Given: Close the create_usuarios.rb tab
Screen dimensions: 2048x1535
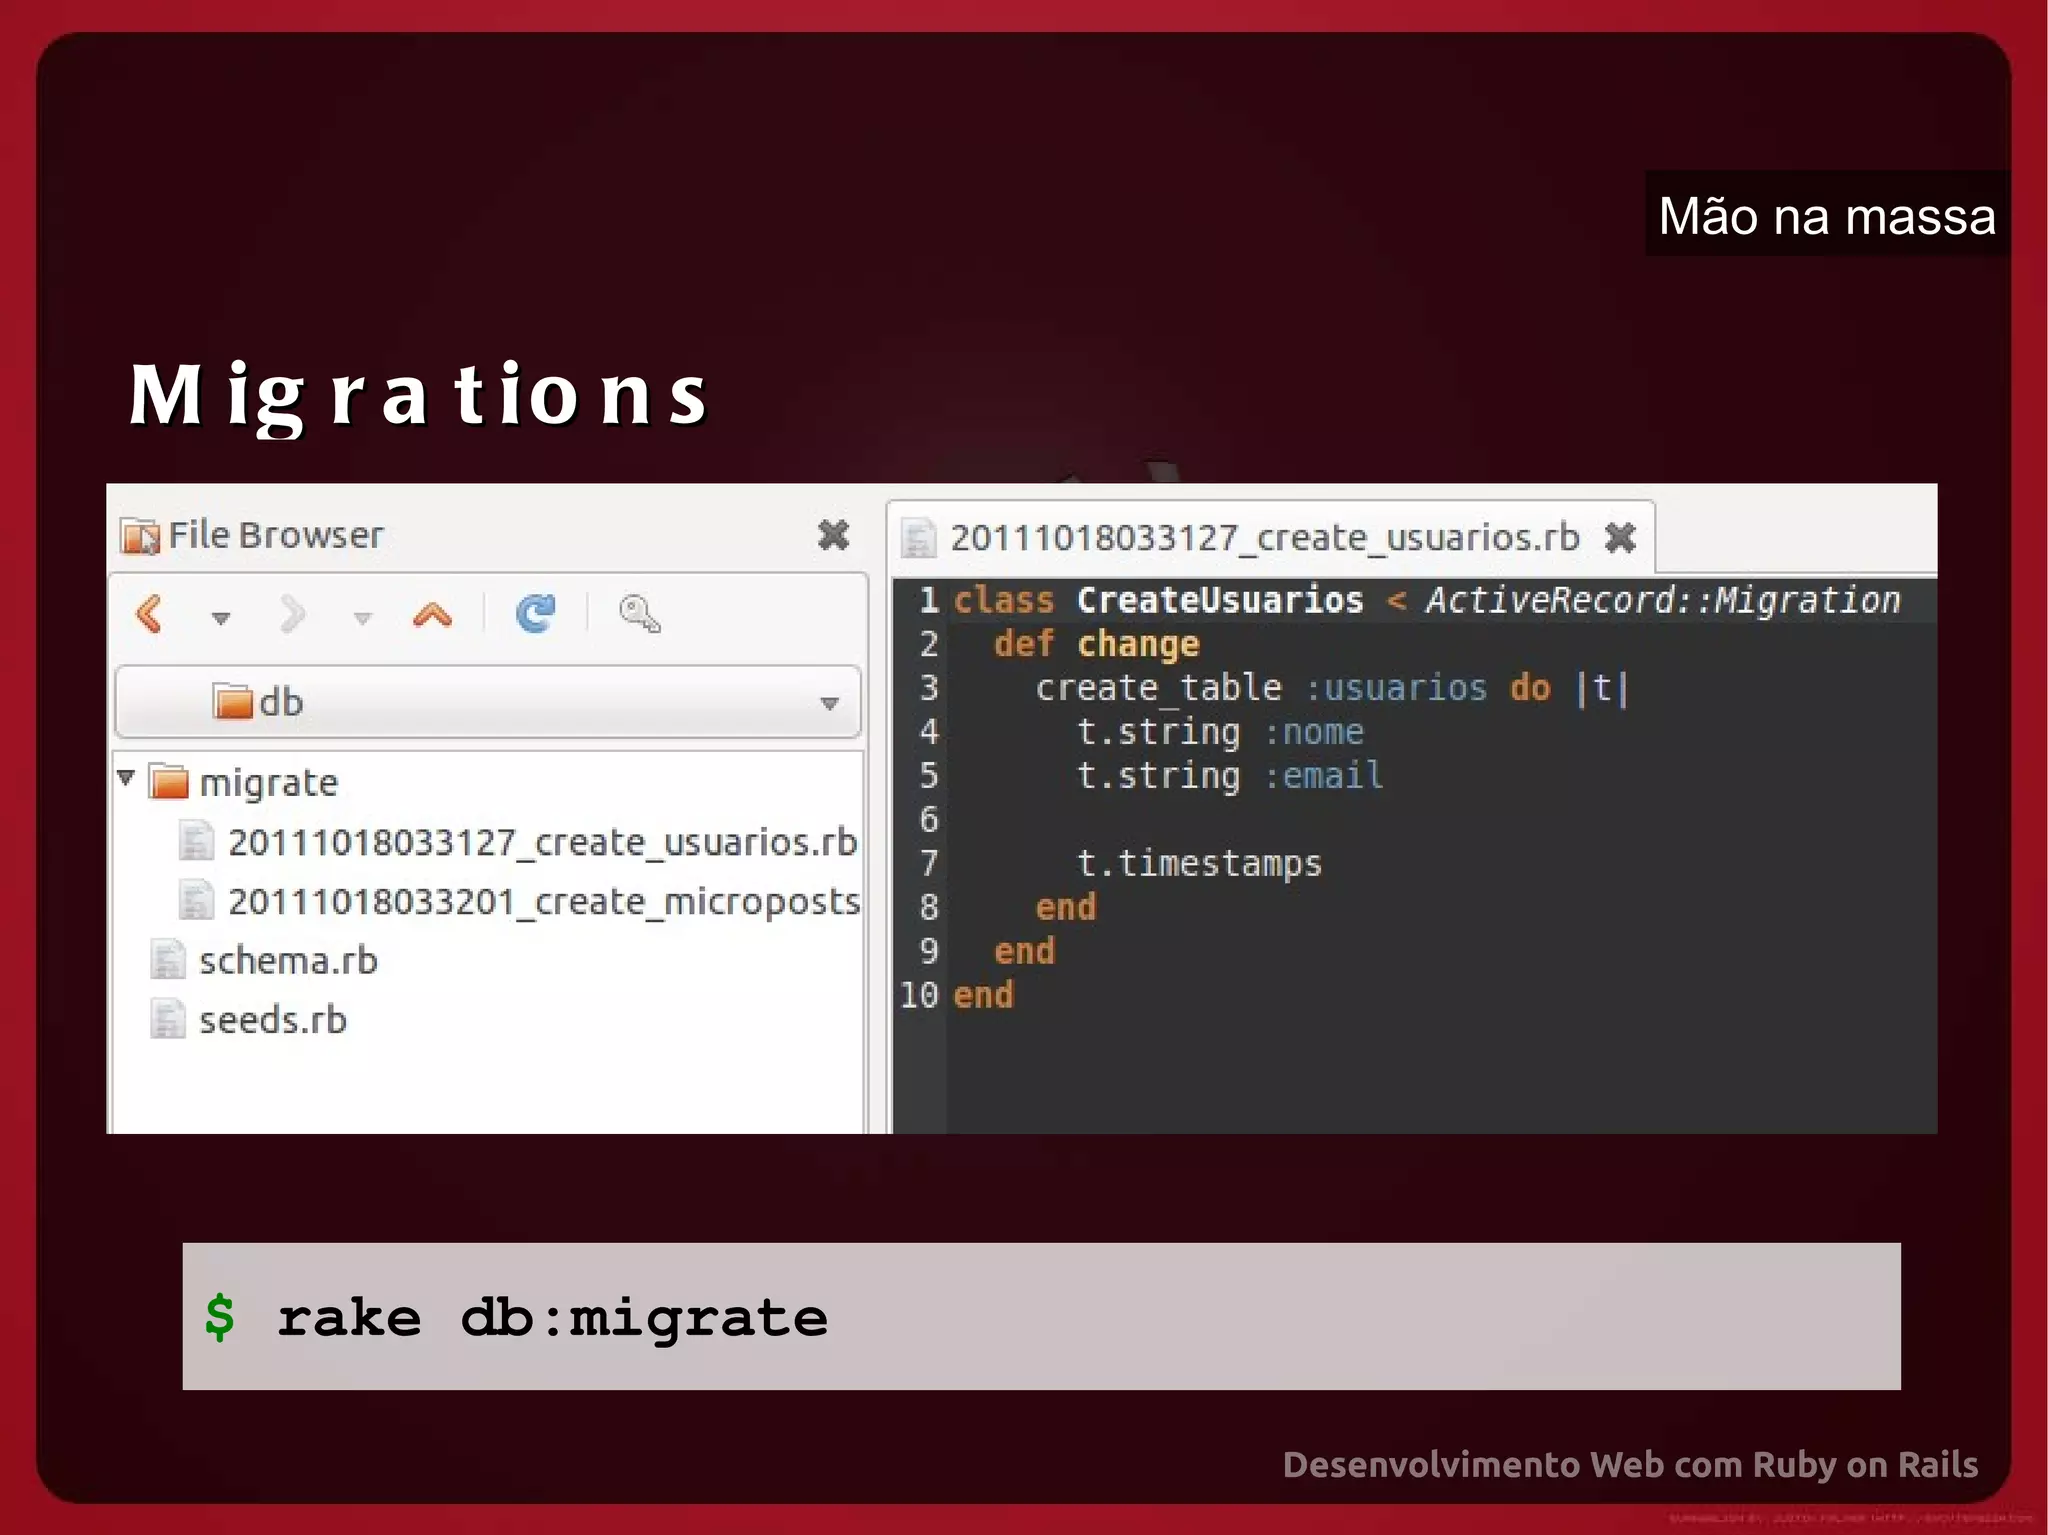Looking at the screenshot, I should [x=1620, y=538].
